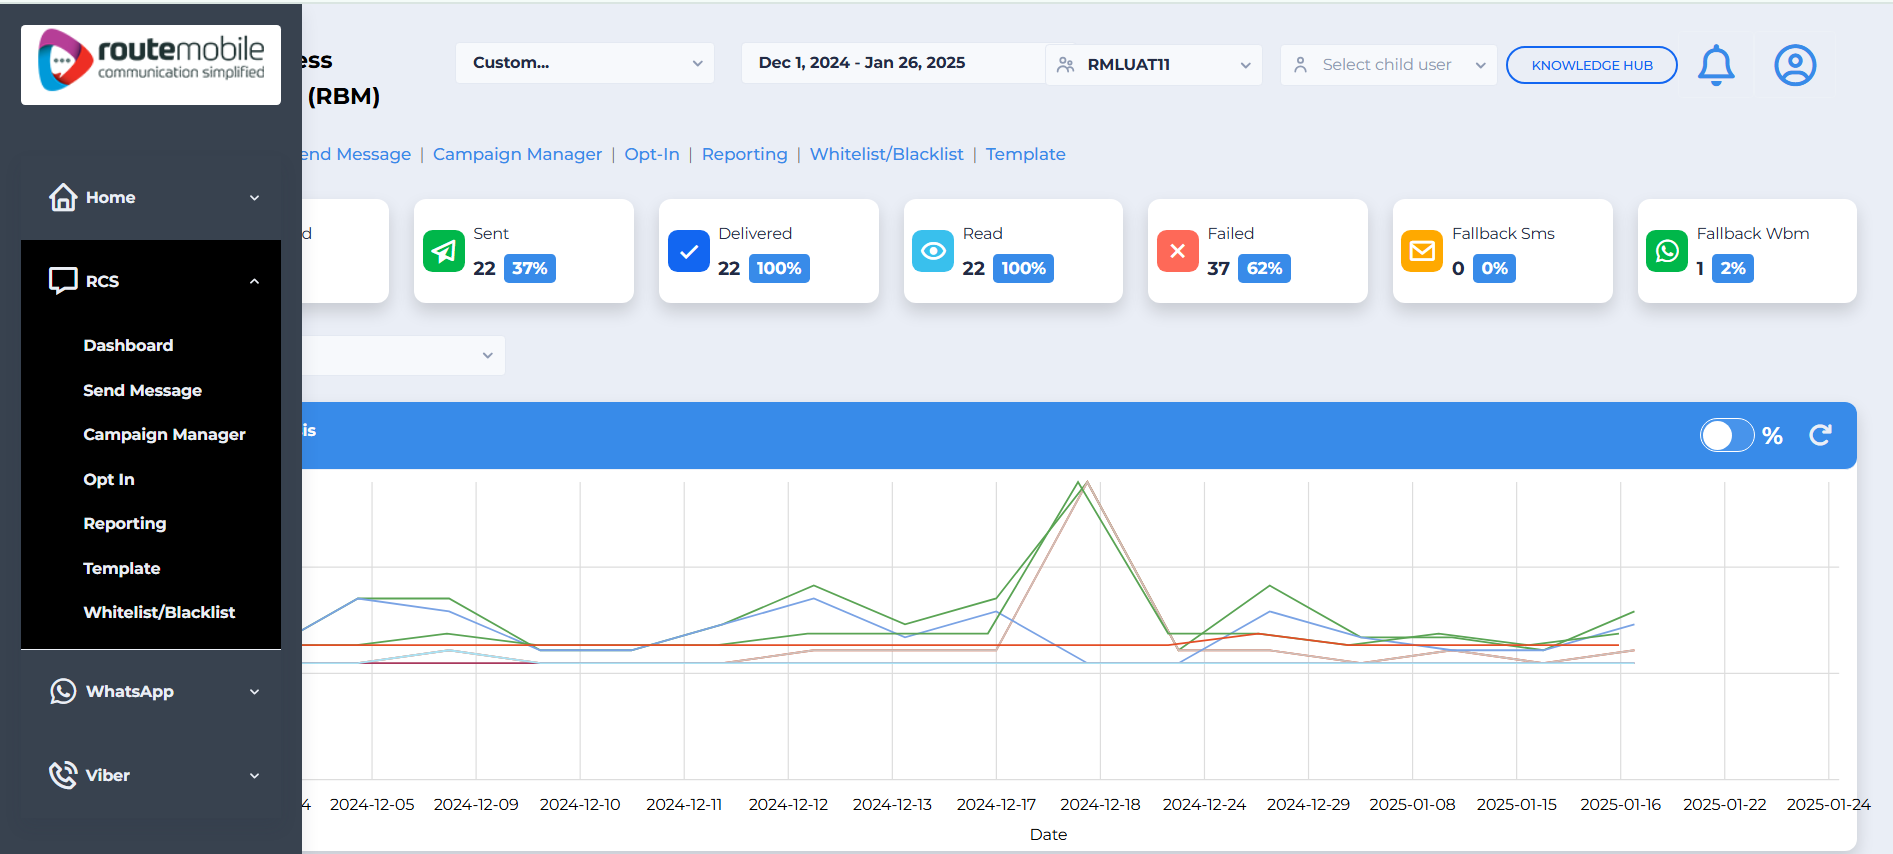The width and height of the screenshot is (1893, 854).
Task: Click the 2025-01-08 date label on chart axis
Action: point(1412,804)
